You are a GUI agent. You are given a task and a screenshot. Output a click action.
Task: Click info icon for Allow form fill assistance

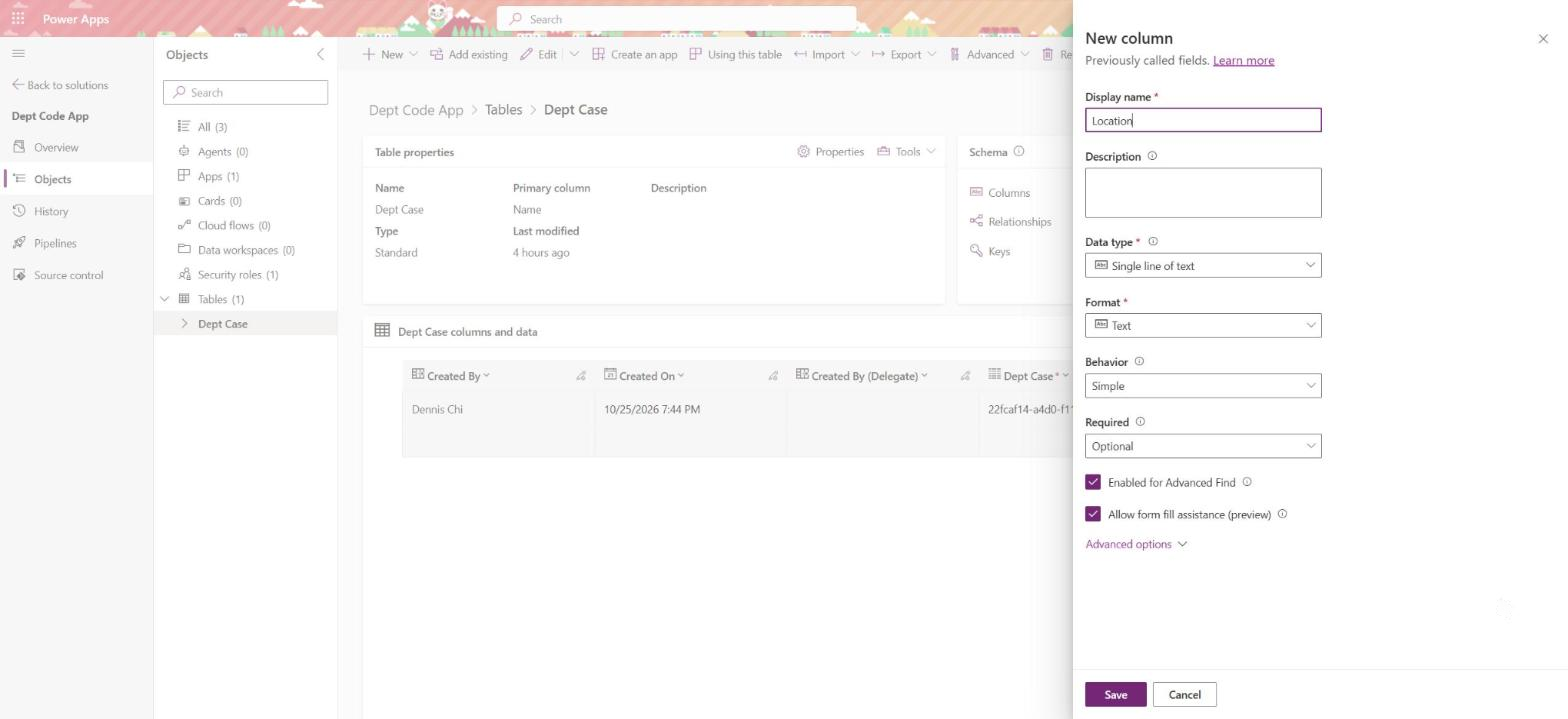(x=1282, y=514)
